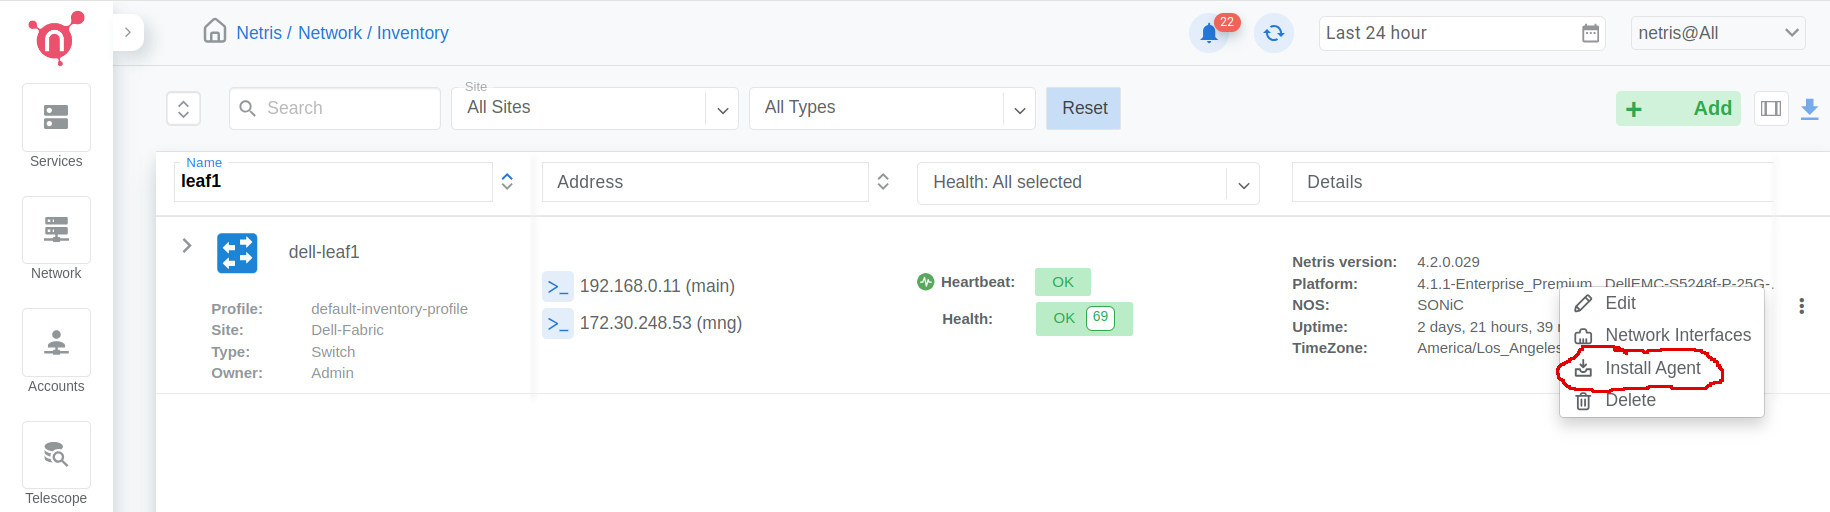Open the Network sidebar icon
The height and width of the screenshot is (512, 1830).
point(56,230)
